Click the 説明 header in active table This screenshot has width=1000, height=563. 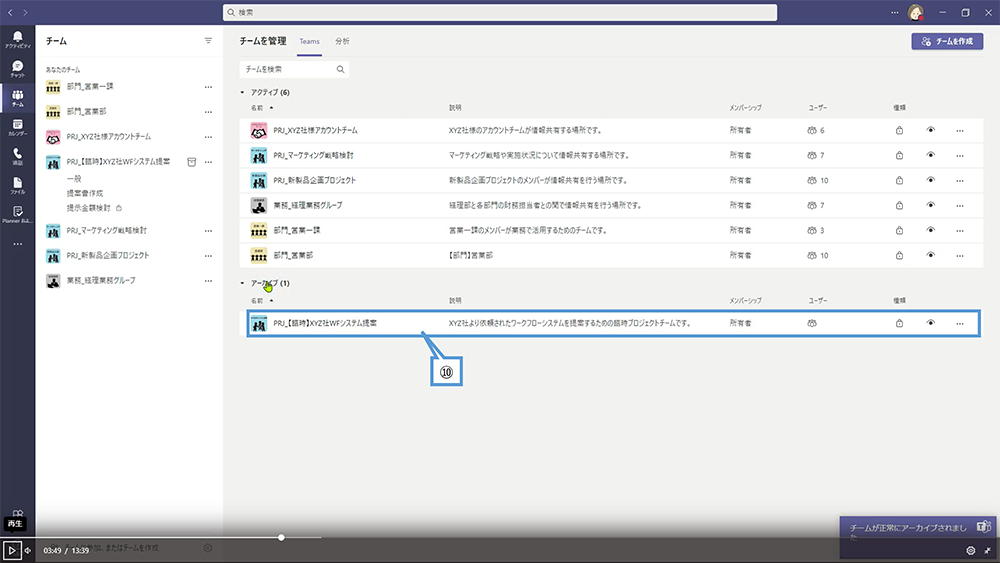[455, 108]
